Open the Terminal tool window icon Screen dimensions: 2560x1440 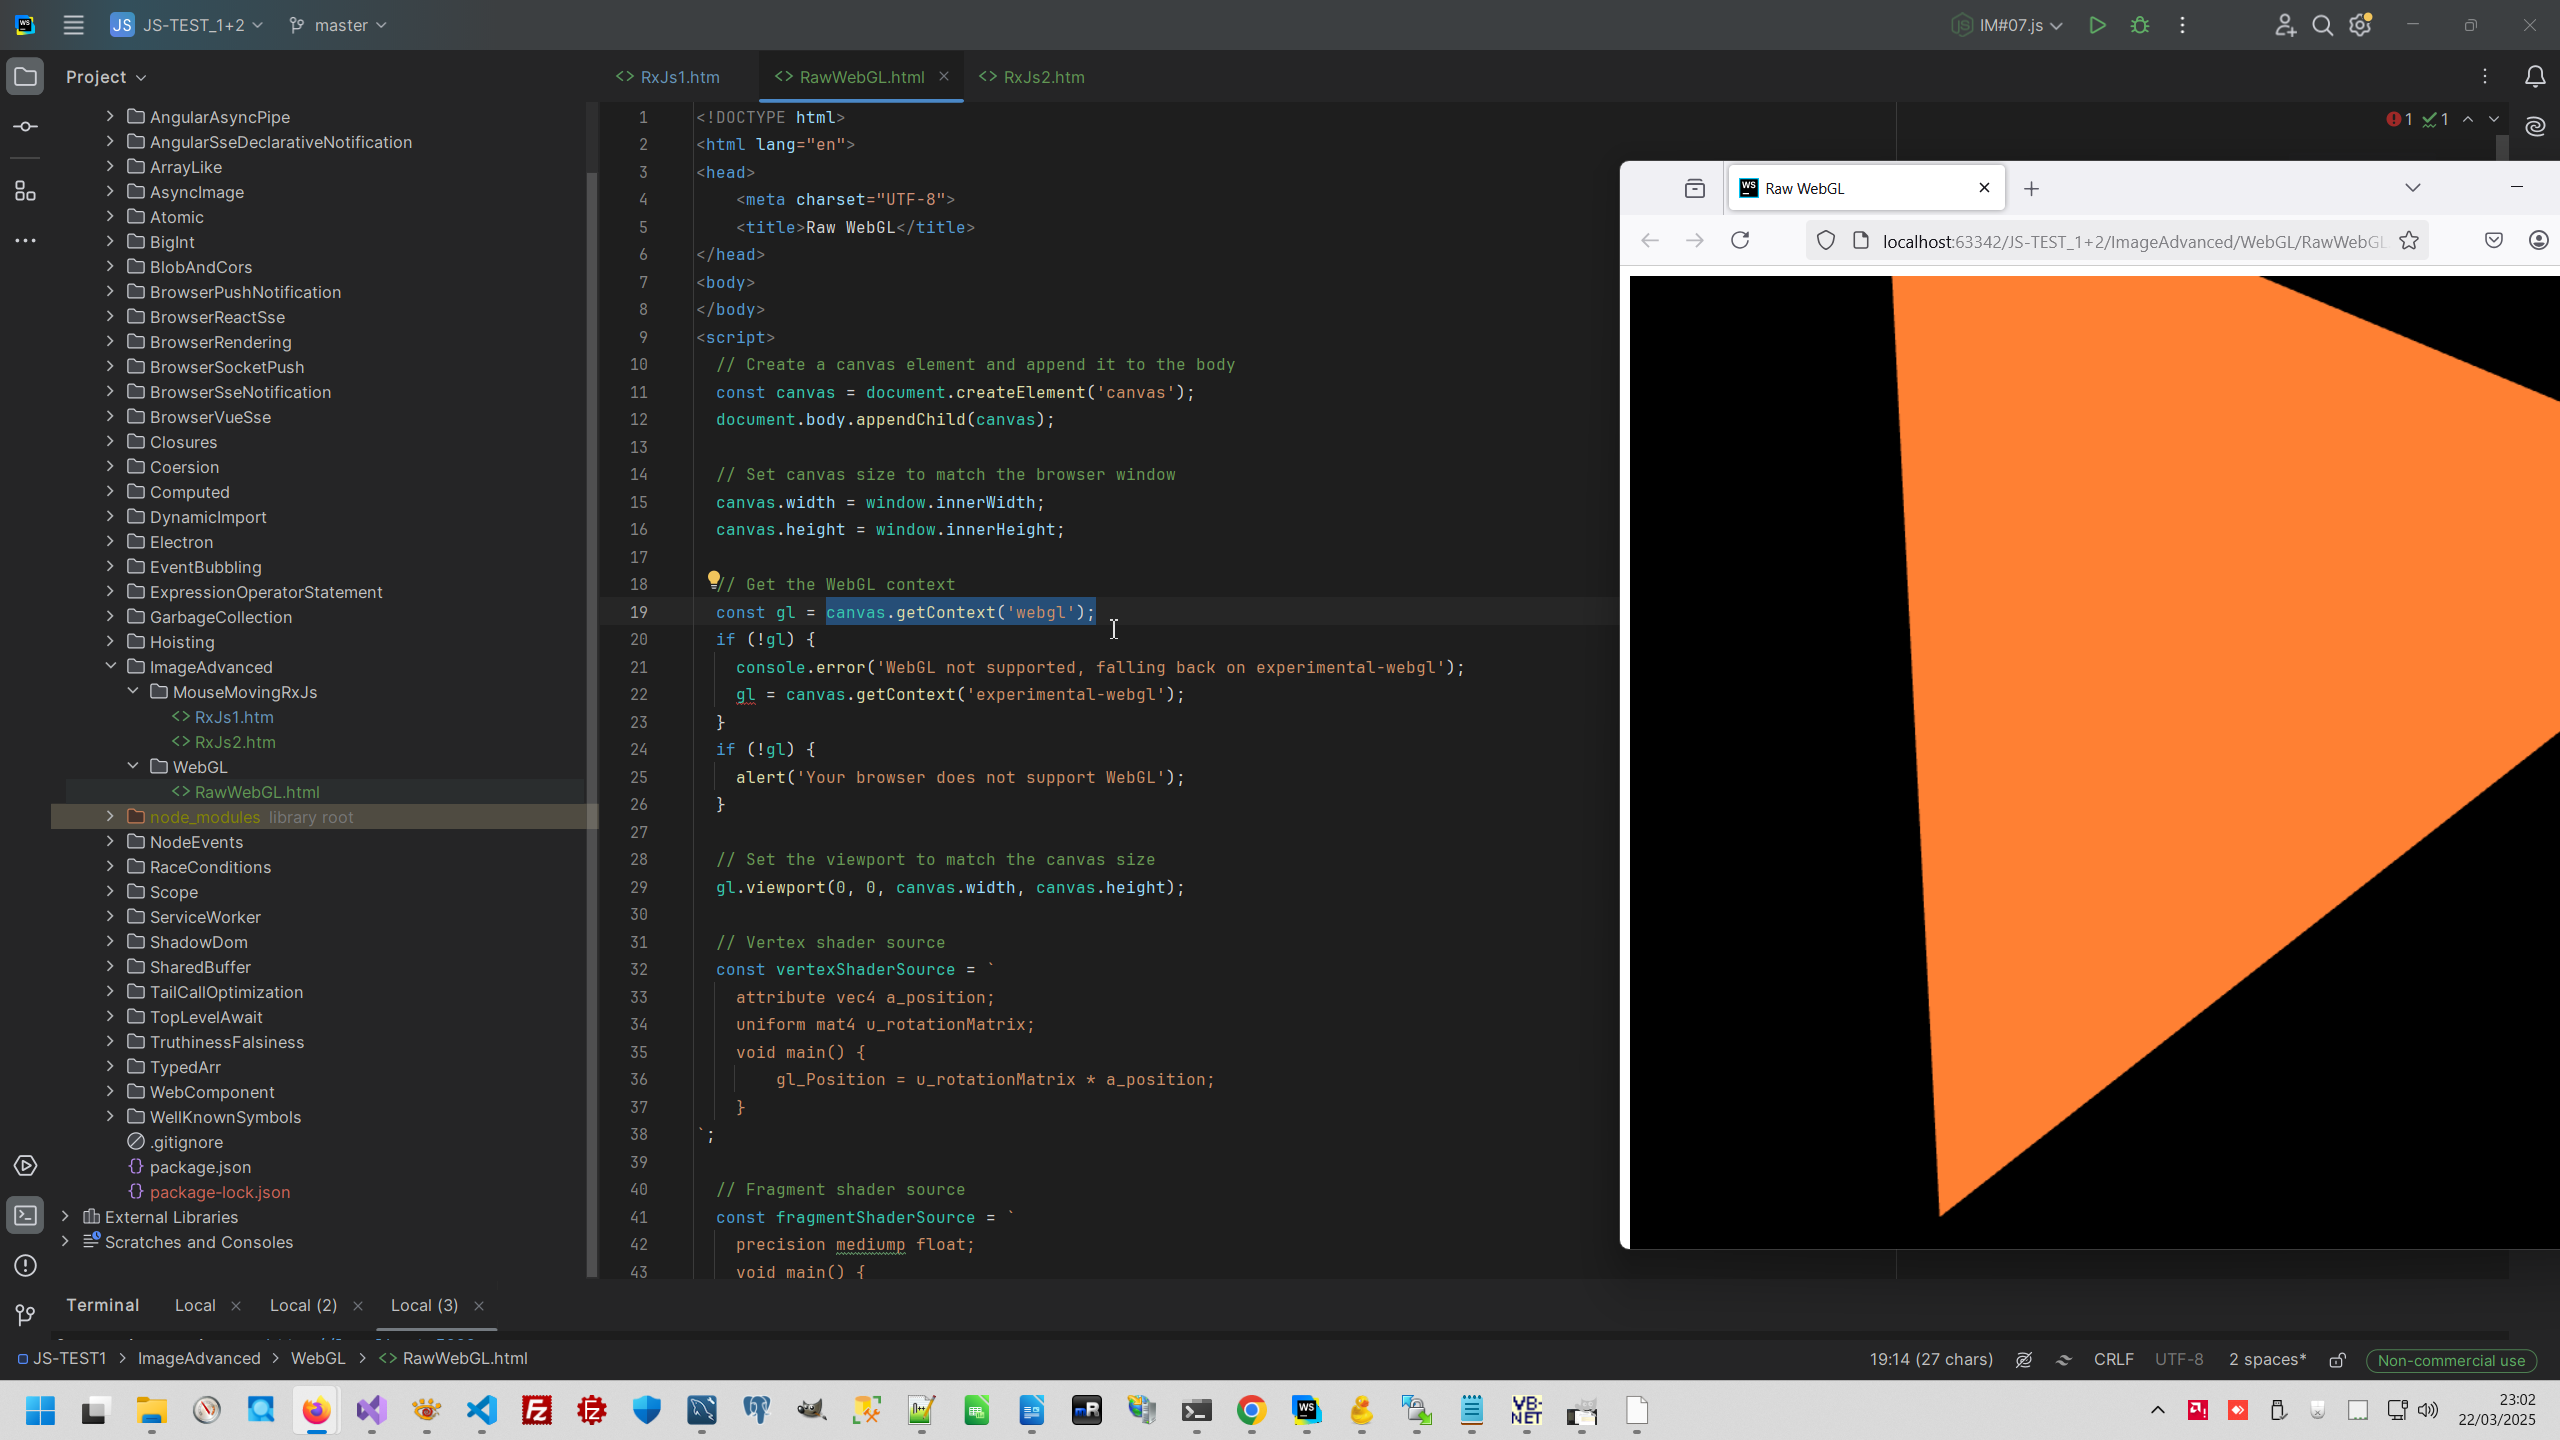(26, 1215)
